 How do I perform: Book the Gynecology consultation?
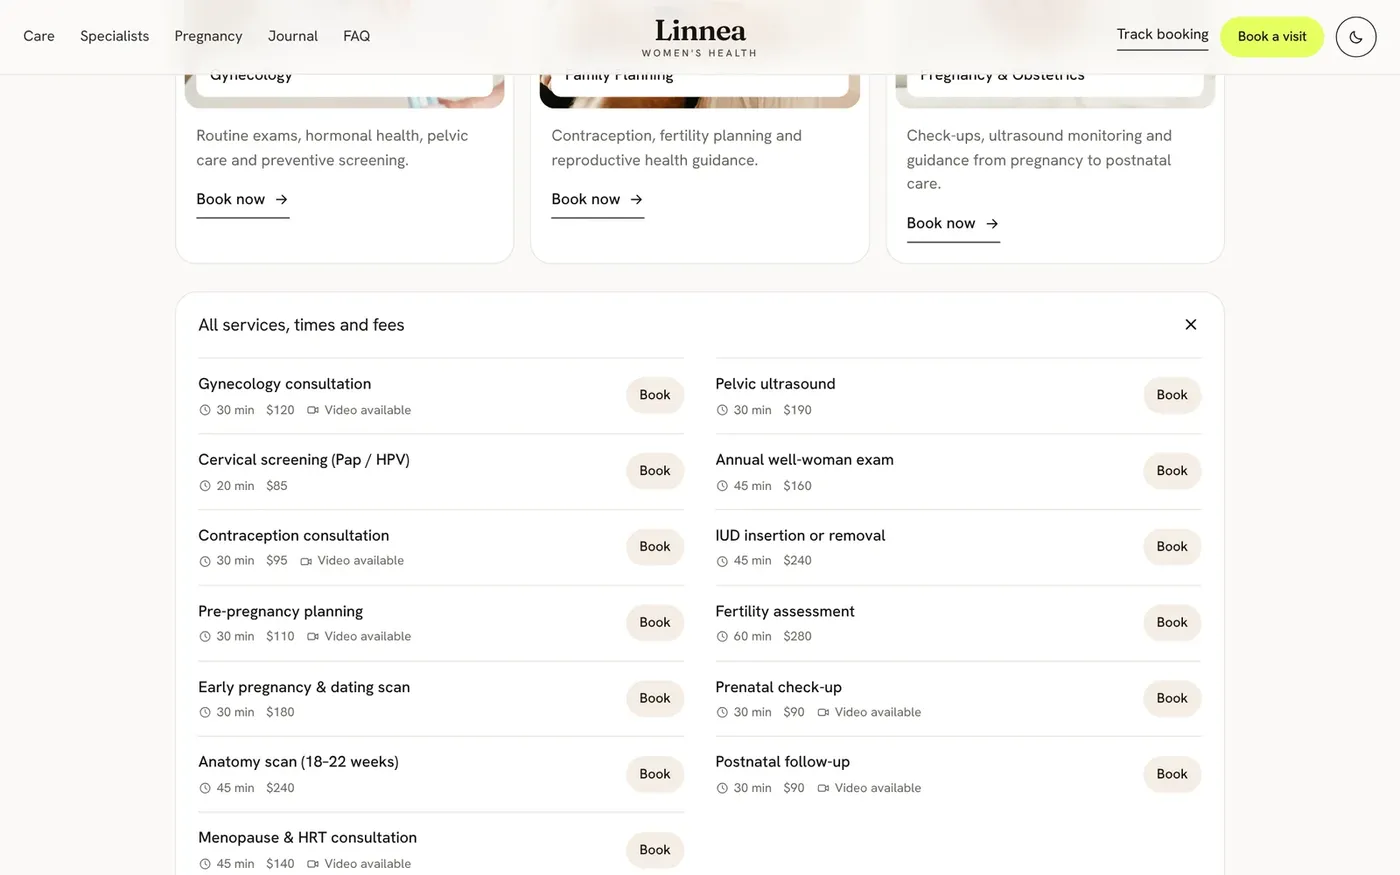(655, 395)
